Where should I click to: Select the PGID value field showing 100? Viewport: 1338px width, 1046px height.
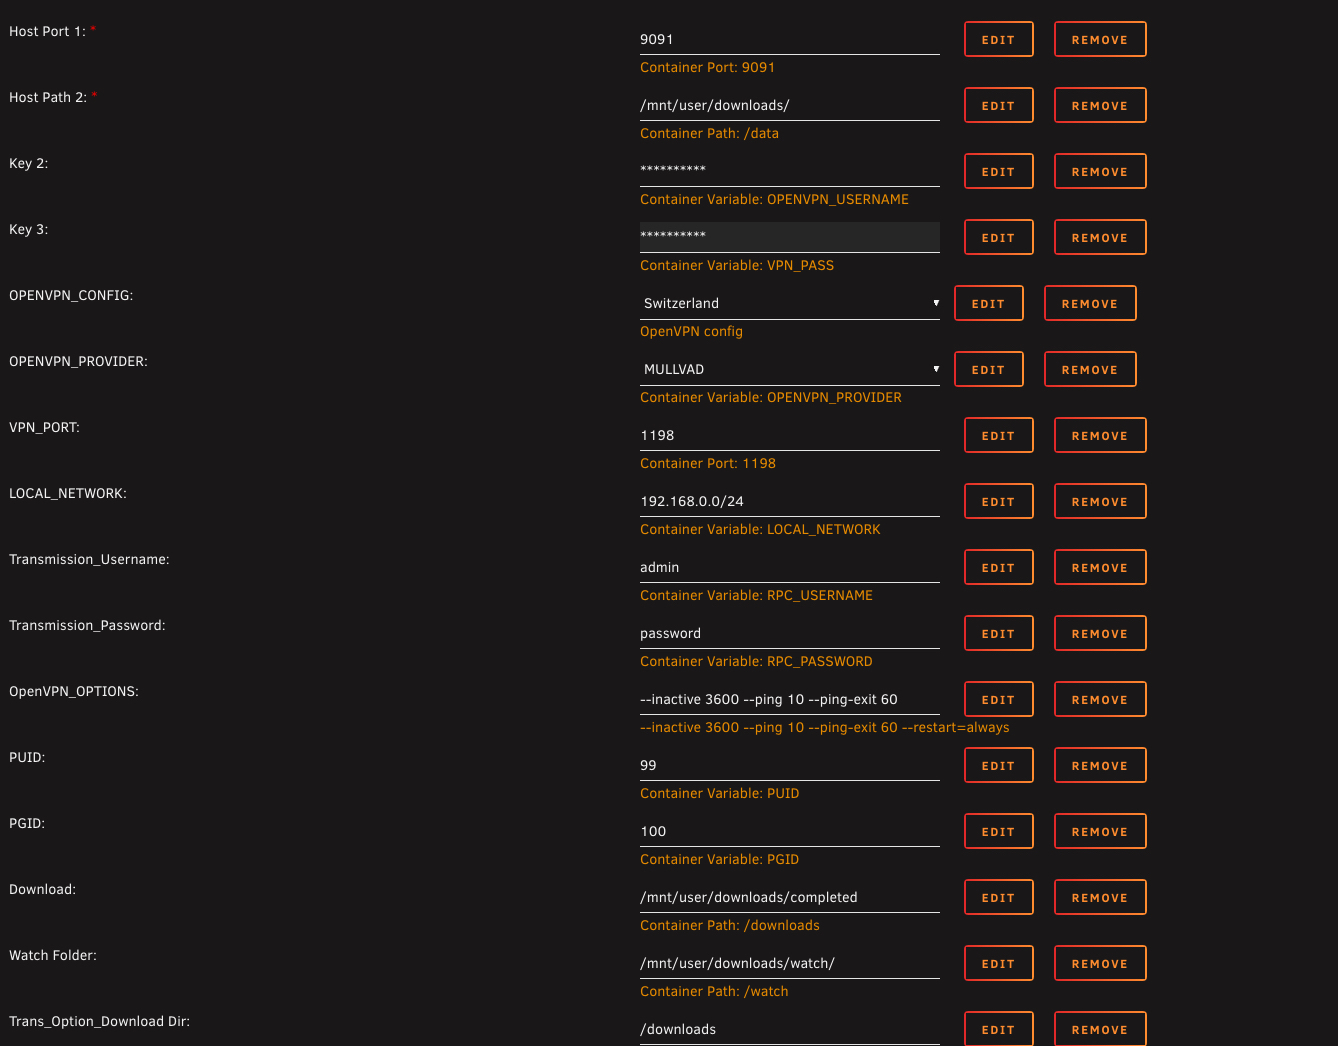789,831
